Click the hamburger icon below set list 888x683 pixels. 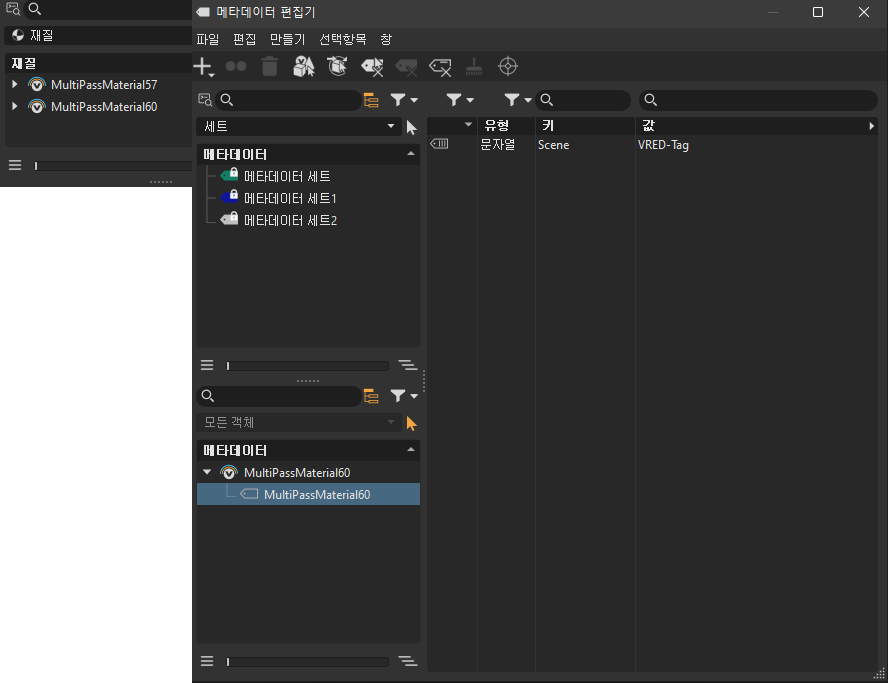[207, 365]
